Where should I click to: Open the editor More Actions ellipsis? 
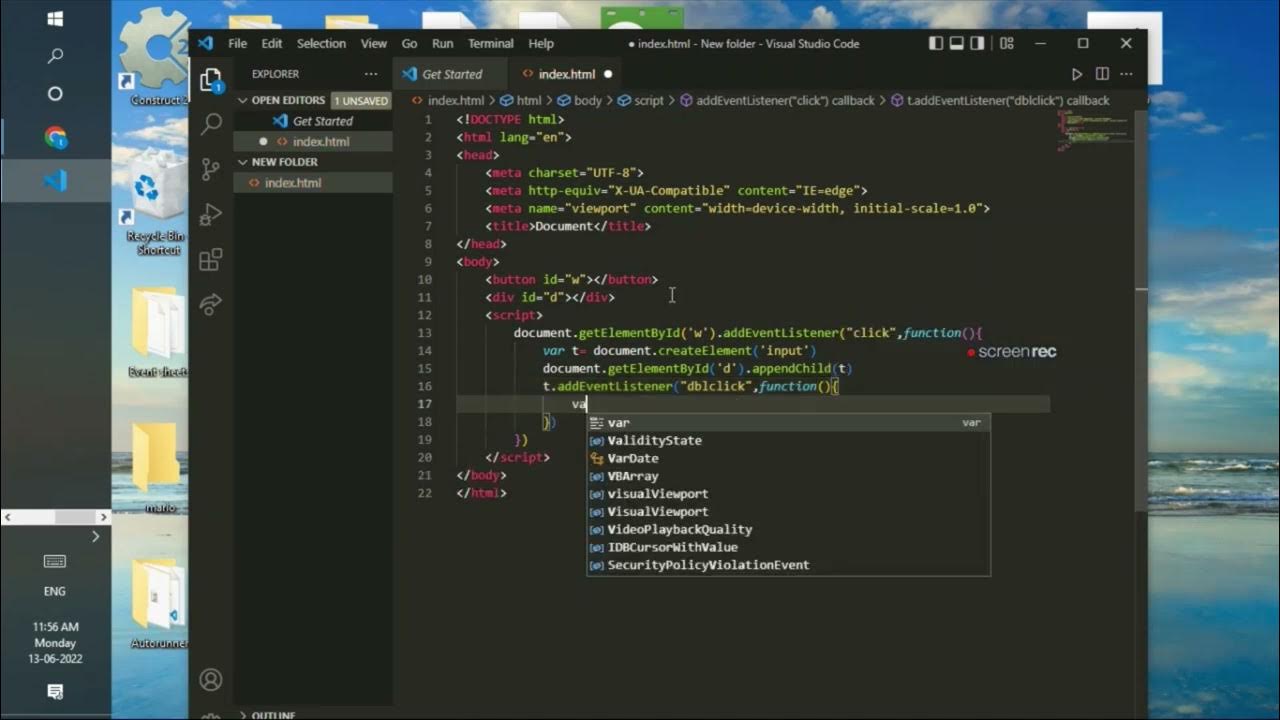[1128, 74]
